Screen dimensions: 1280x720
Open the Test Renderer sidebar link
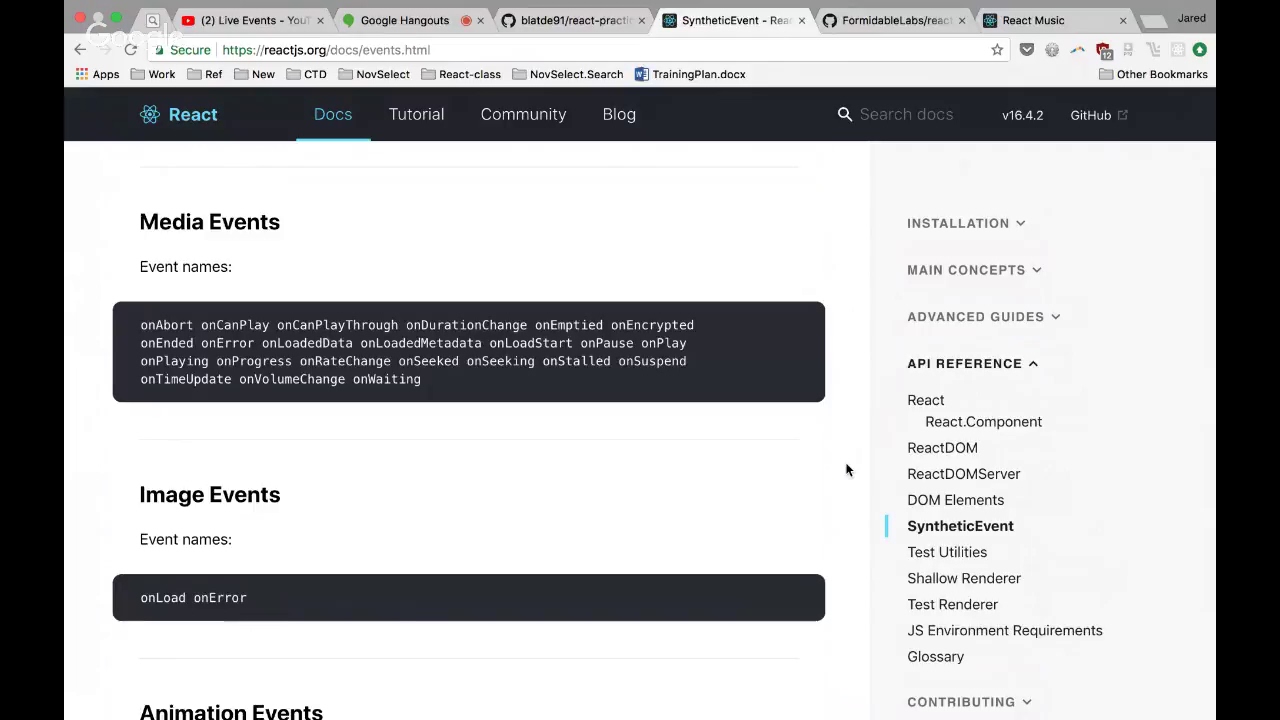click(952, 604)
